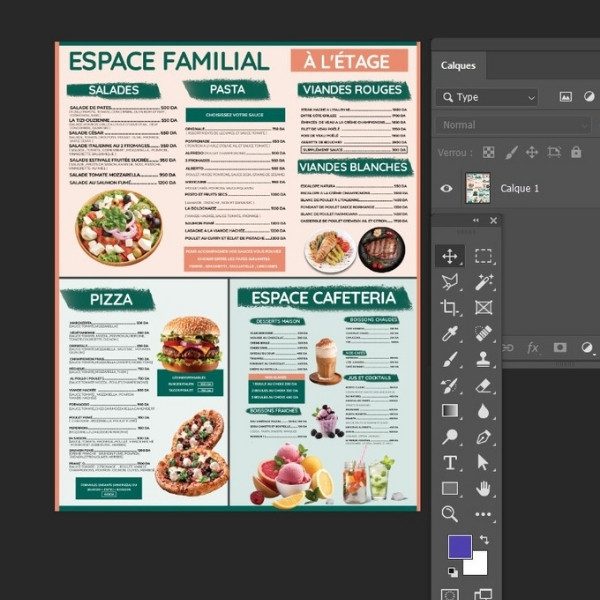600x600 pixels.
Task: Toggle pixel layer filter in Calques panel
Action: pos(565,97)
